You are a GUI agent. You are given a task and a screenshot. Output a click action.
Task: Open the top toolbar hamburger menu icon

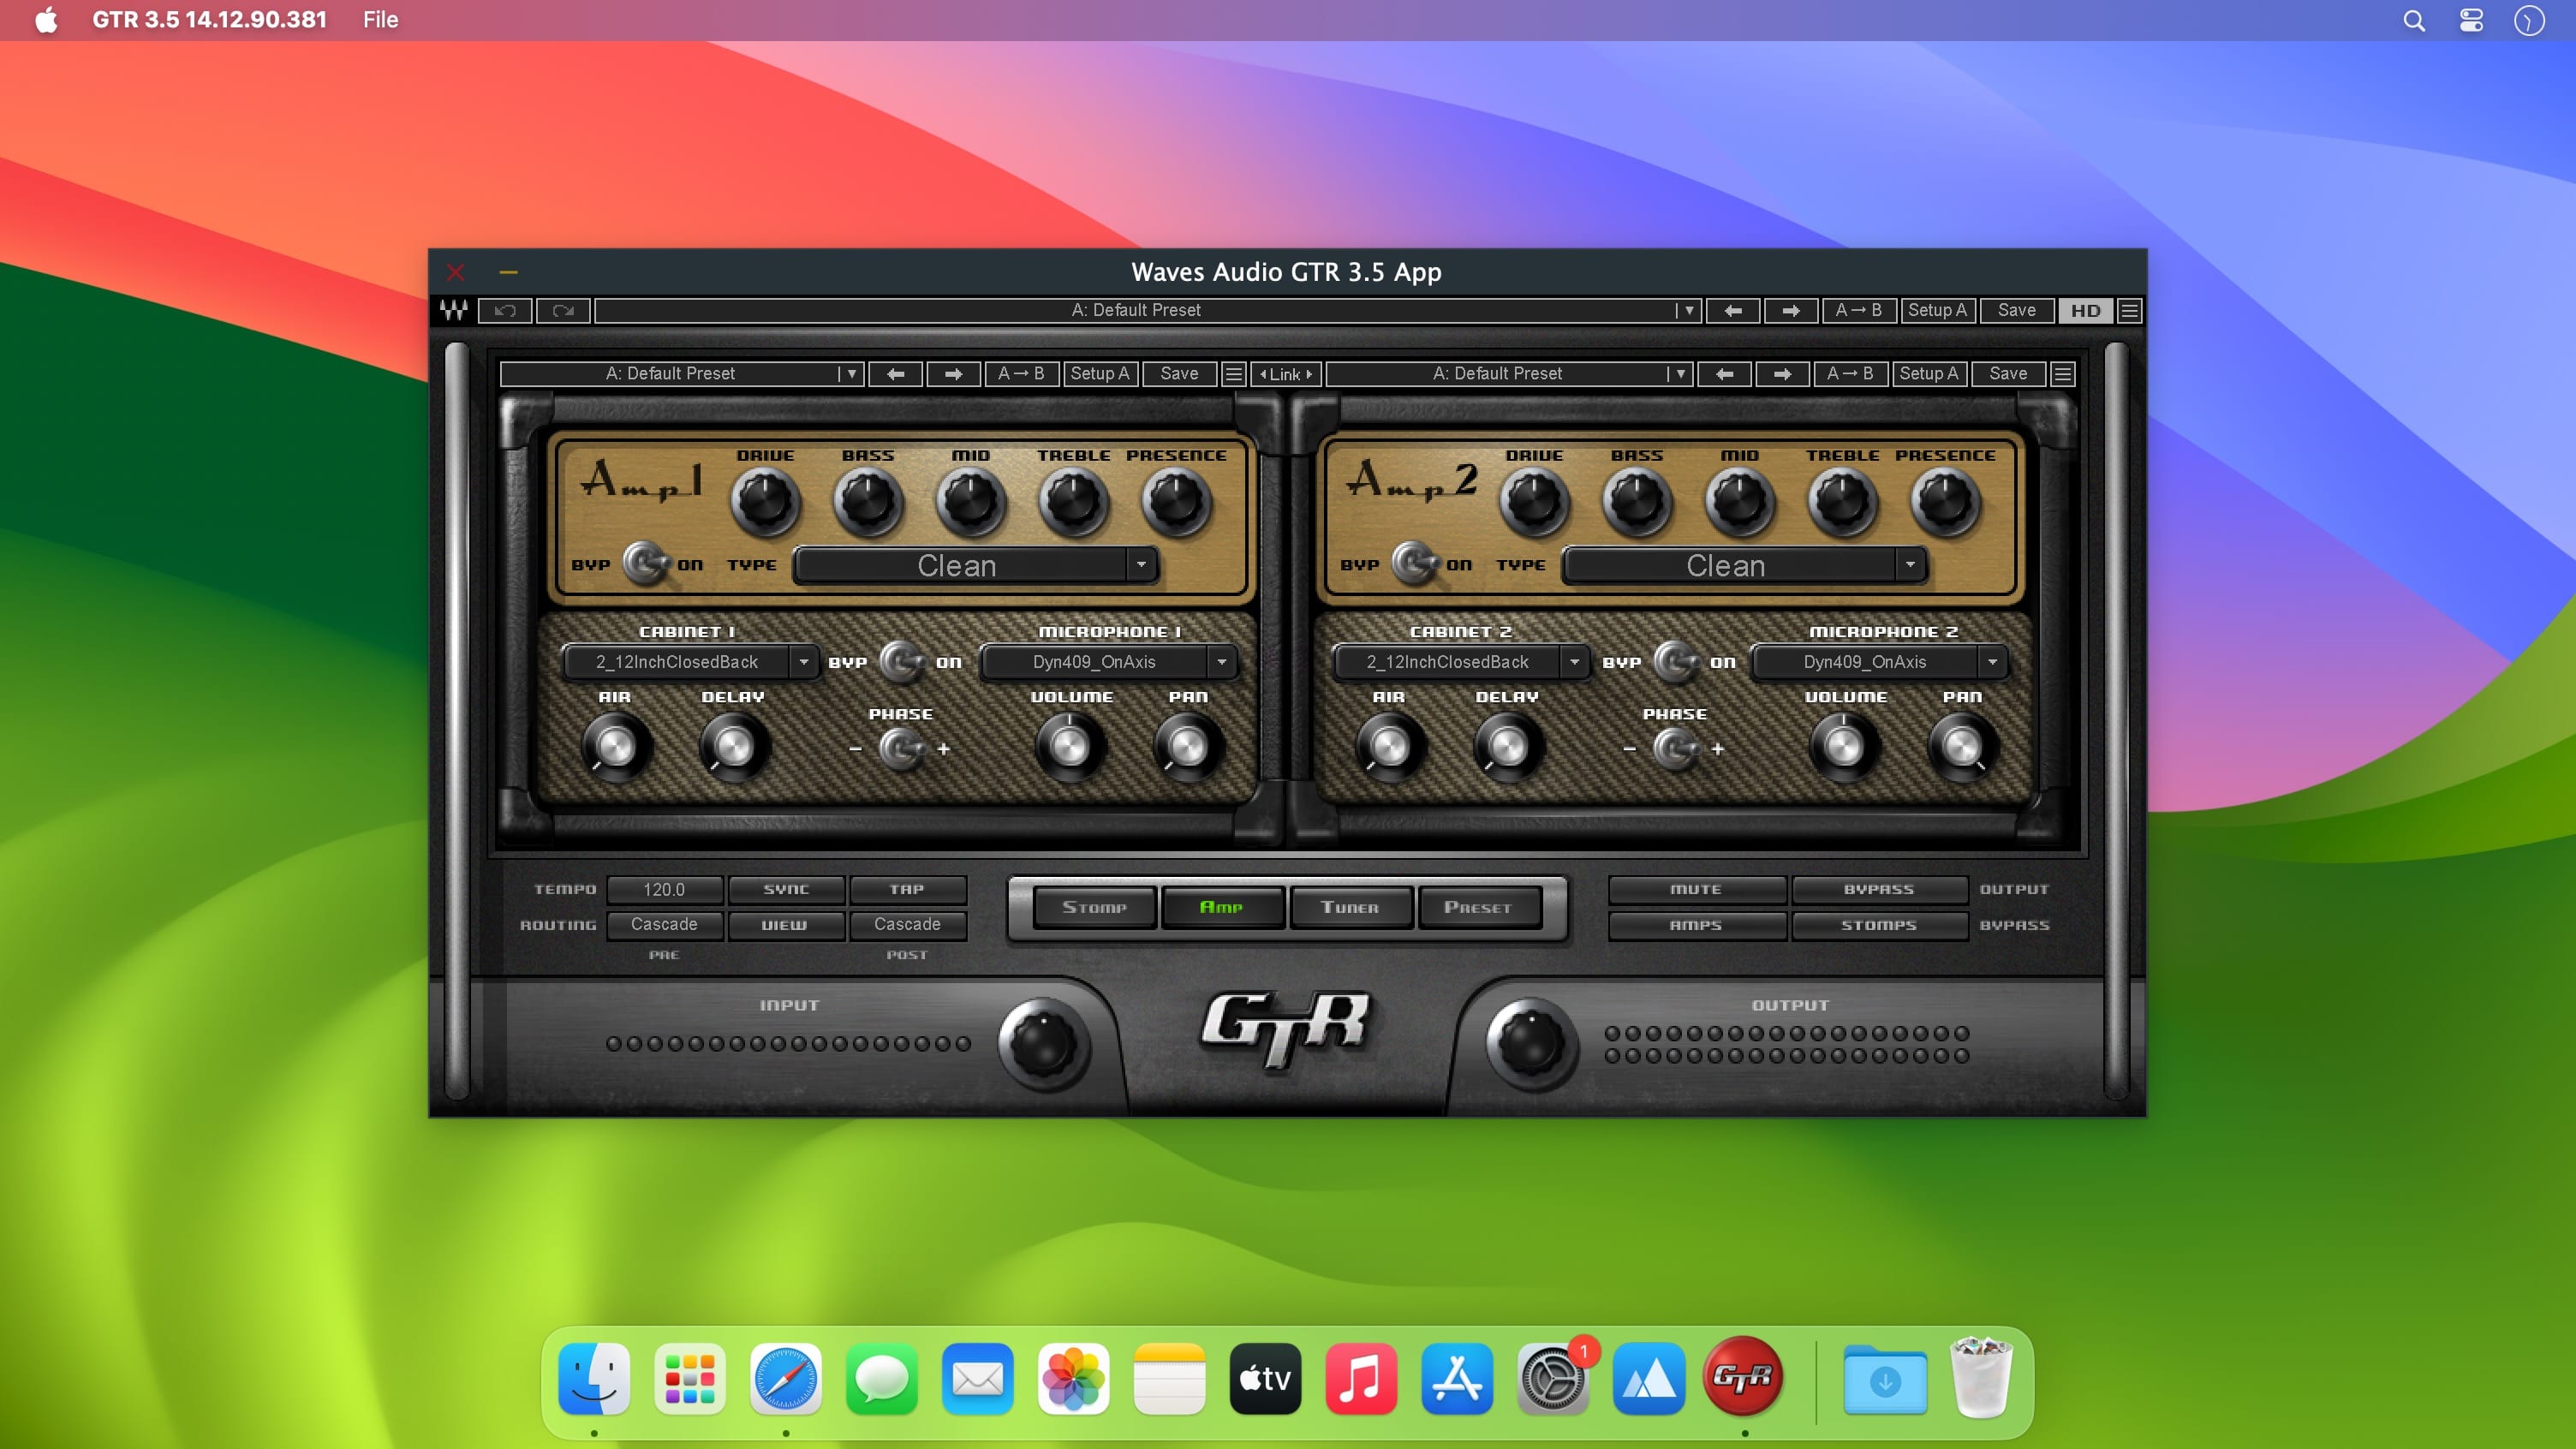[2129, 310]
